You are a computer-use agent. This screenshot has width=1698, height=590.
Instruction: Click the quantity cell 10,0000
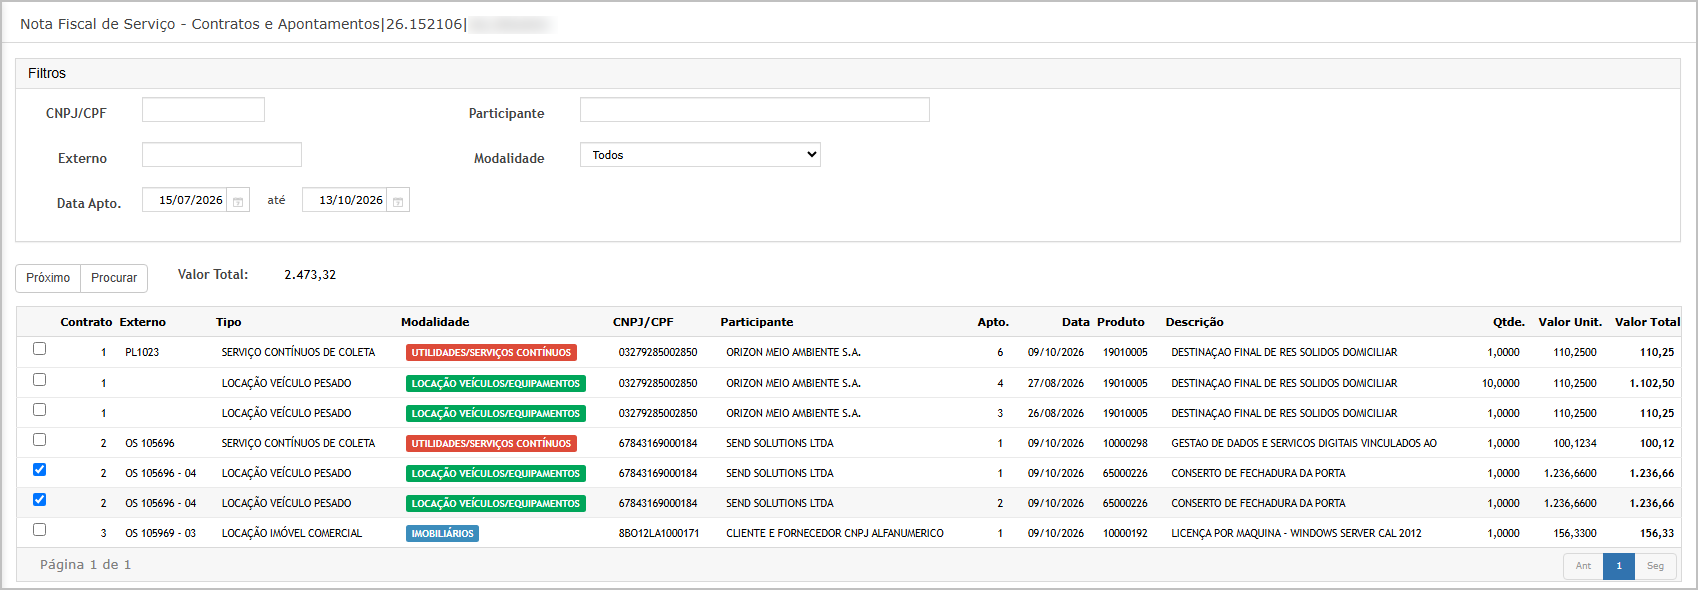[x=1501, y=383]
